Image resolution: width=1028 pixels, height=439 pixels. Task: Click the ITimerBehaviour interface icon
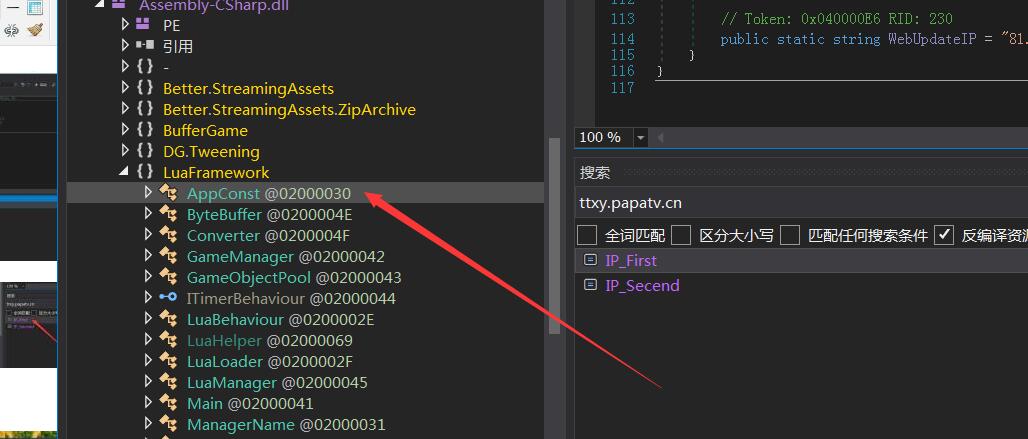coord(169,299)
